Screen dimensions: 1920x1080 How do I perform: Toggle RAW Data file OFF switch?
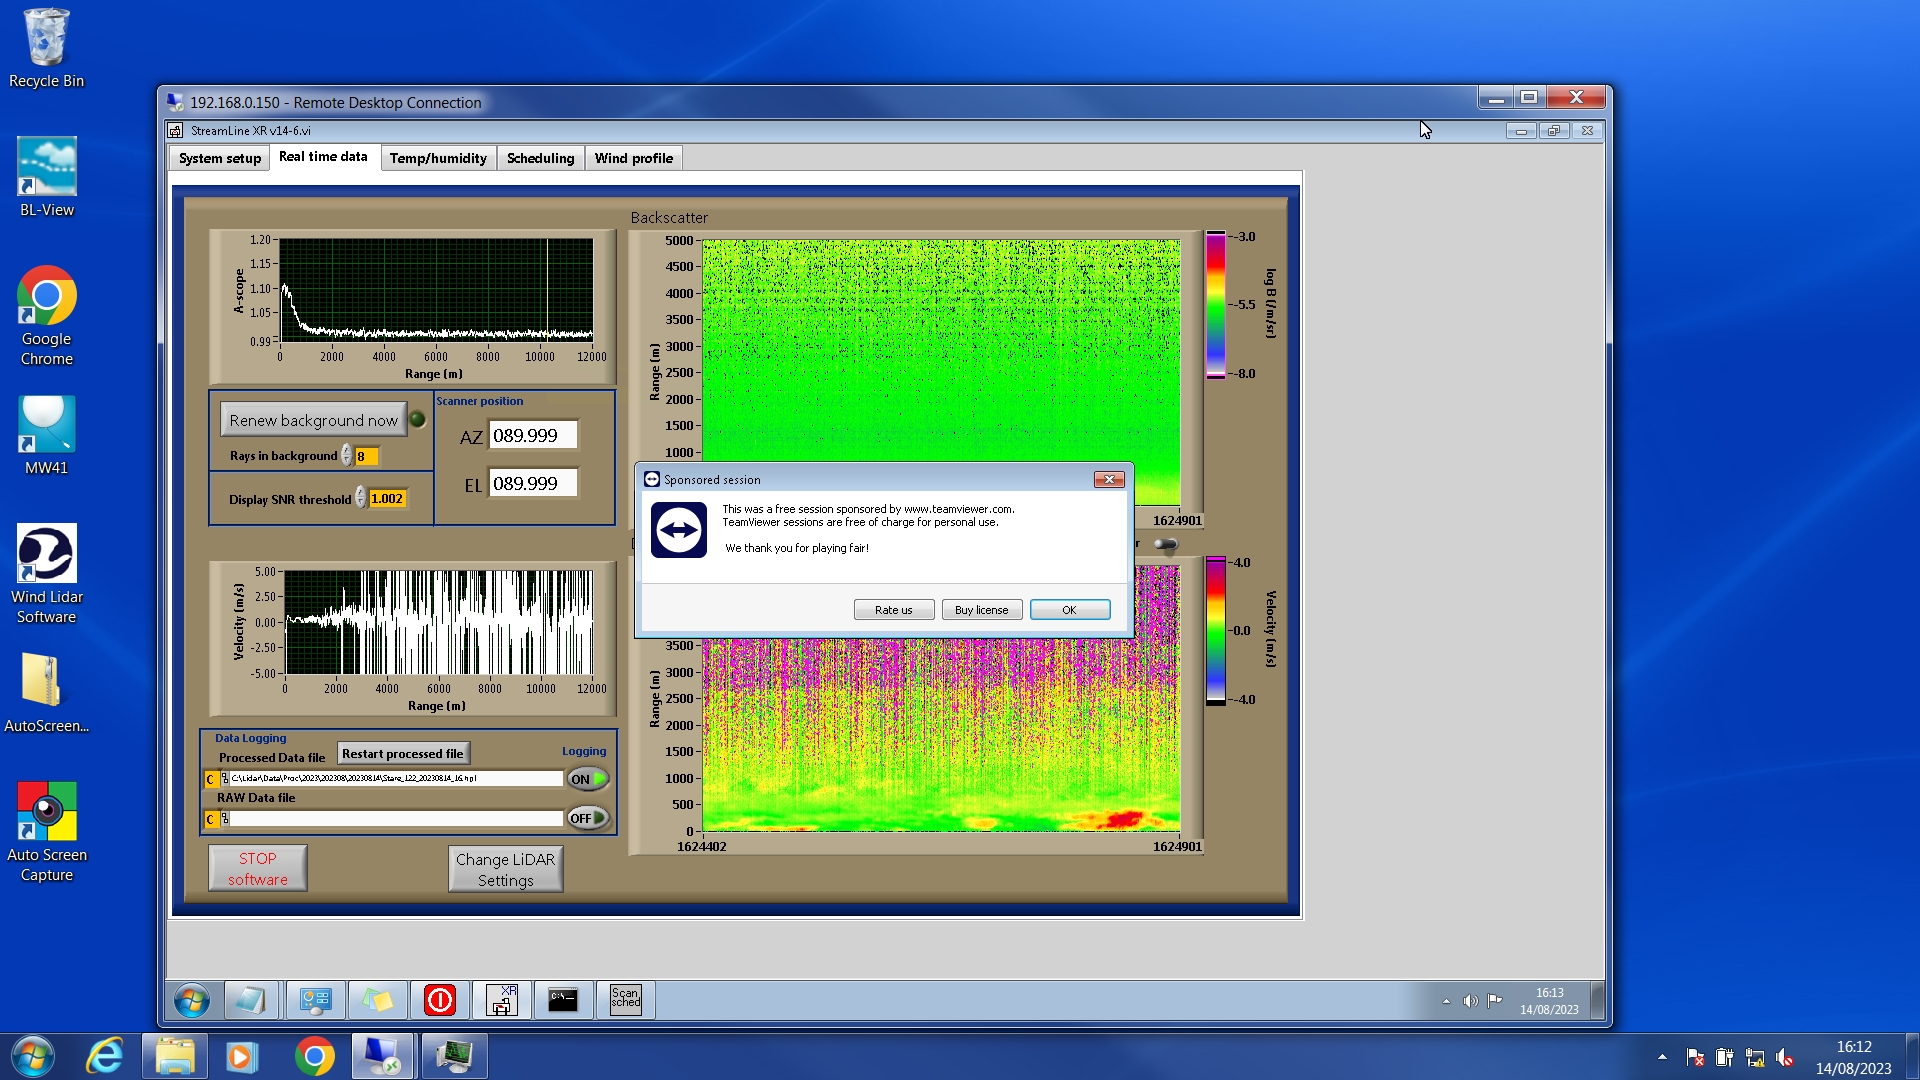pyautogui.click(x=588, y=818)
